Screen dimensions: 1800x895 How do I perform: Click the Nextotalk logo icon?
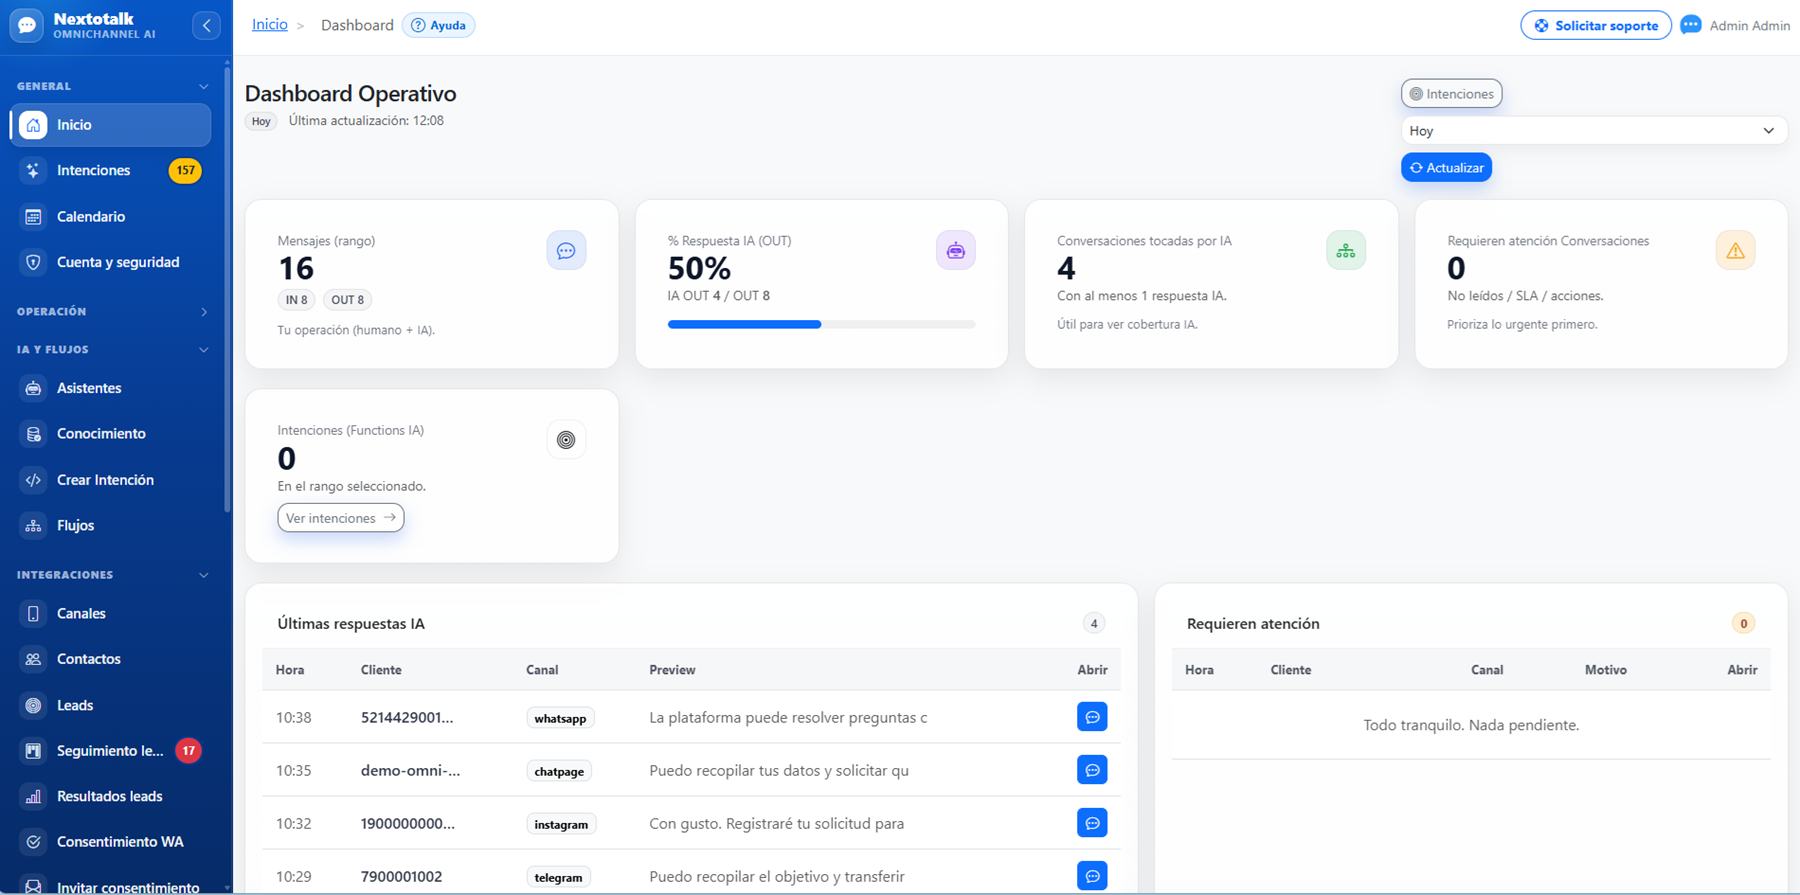tap(27, 25)
